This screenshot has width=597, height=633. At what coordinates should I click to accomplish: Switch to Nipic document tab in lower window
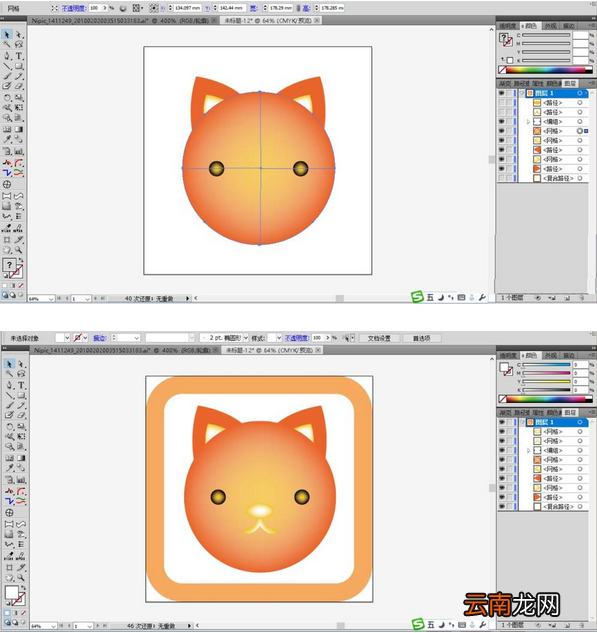(122, 350)
